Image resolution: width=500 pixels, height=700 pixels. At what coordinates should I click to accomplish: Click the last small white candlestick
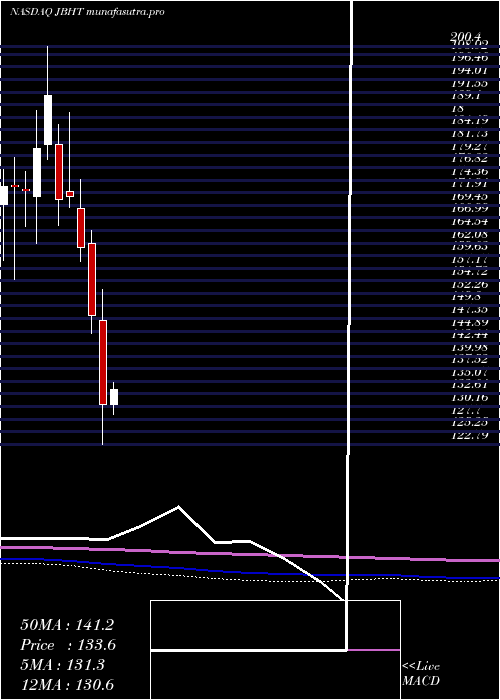114,397
